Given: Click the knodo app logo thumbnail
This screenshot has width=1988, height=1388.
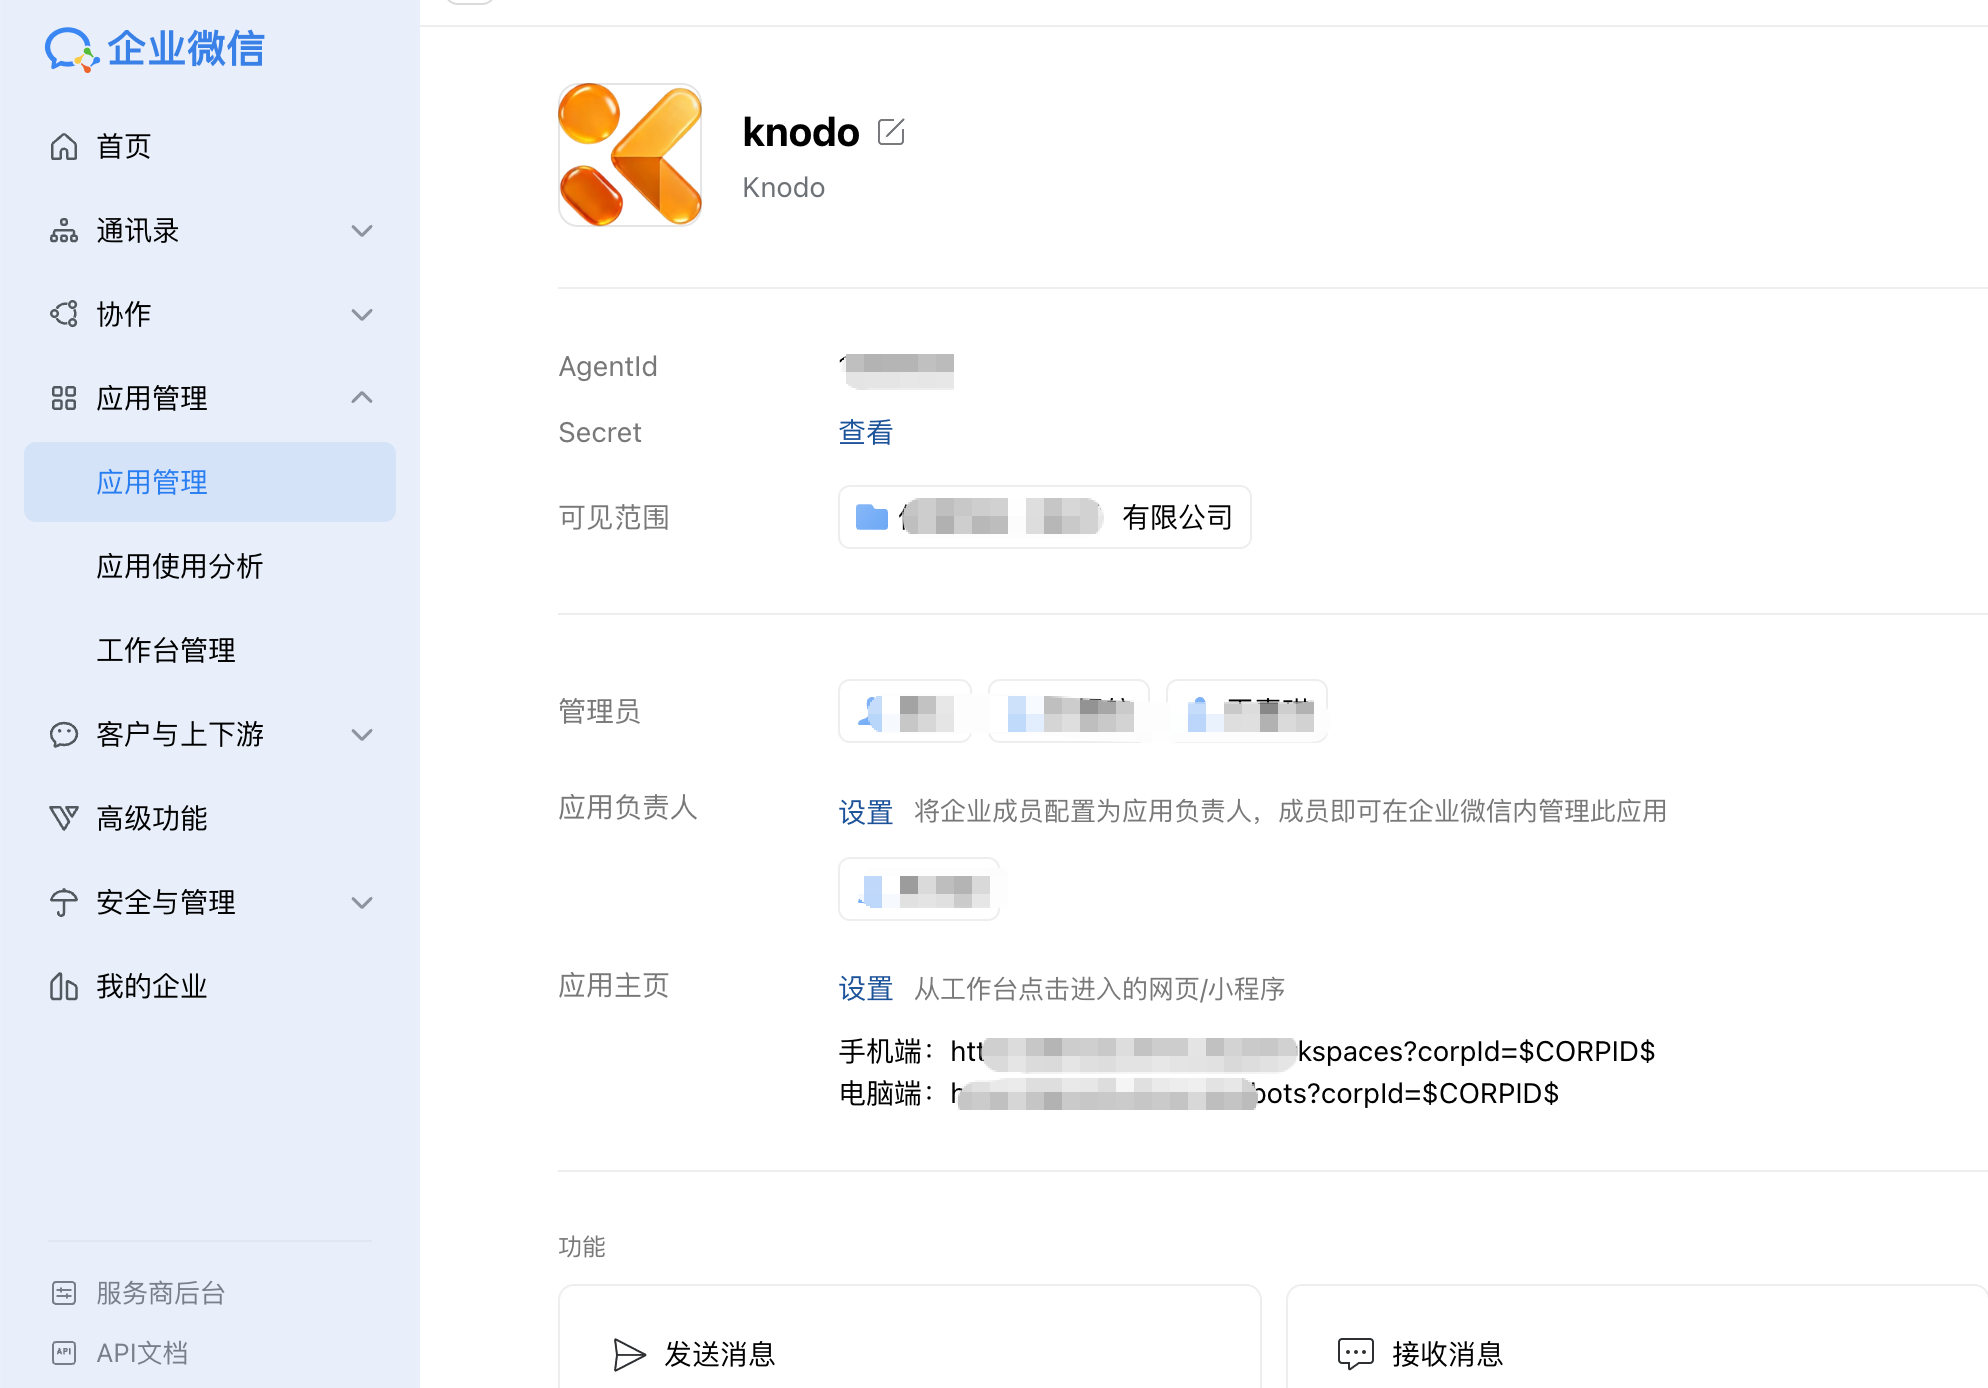Looking at the screenshot, I should click(x=629, y=154).
